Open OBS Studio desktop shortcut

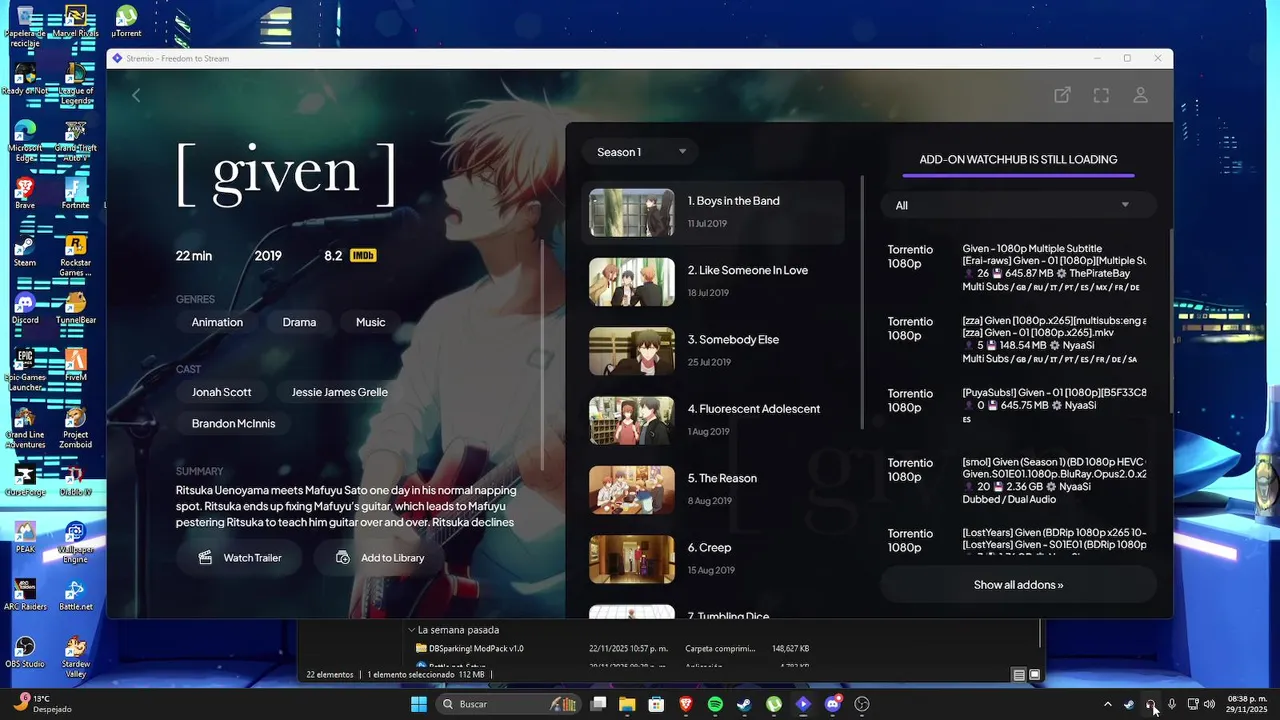pyautogui.click(x=25, y=652)
